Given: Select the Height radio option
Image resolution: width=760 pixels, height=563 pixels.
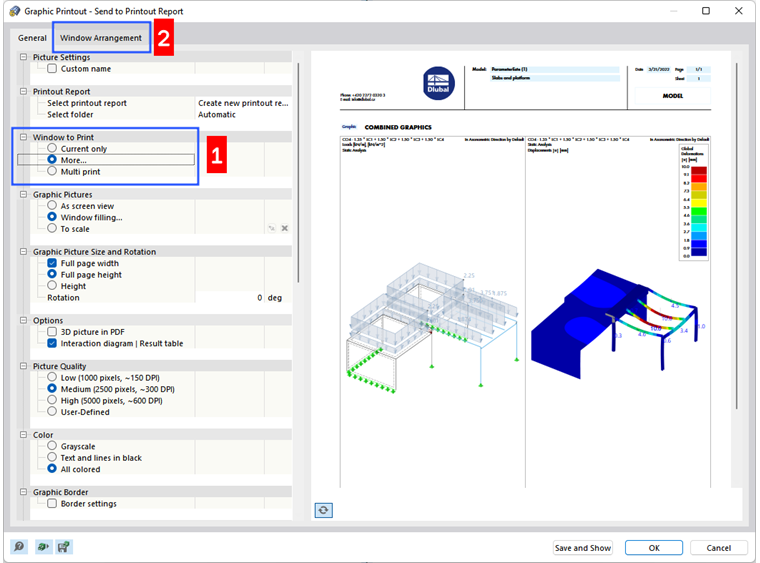Looking at the screenshot, I should pos(52,285).
